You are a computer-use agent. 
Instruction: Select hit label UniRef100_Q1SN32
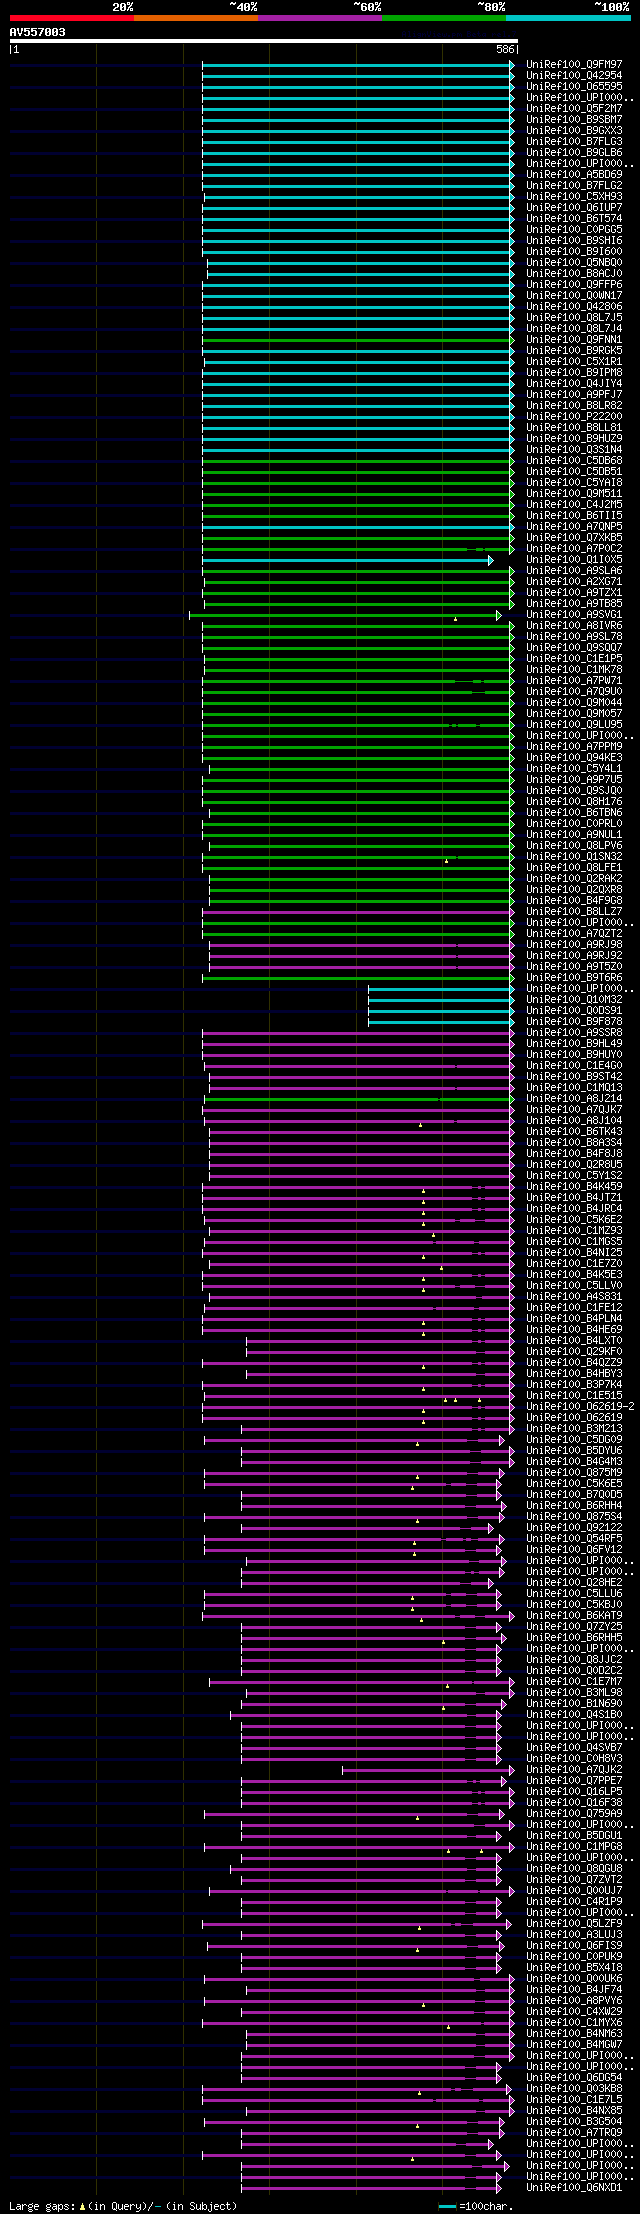pyautogui.click(x=574, y=856)
